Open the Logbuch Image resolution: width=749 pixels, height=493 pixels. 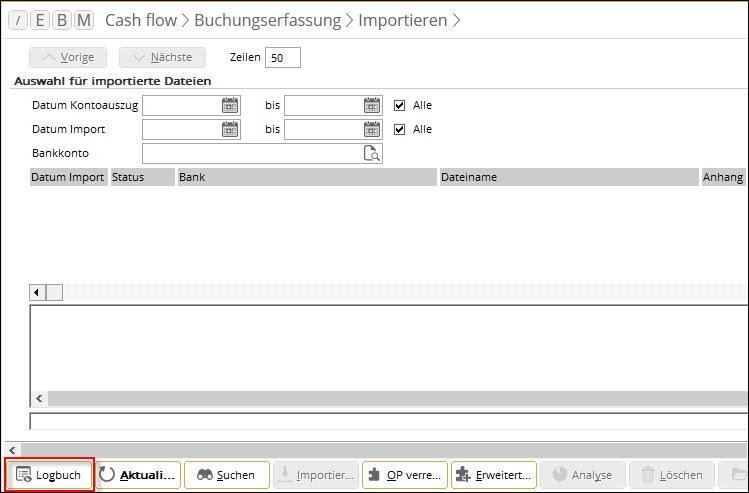point(50,475)
